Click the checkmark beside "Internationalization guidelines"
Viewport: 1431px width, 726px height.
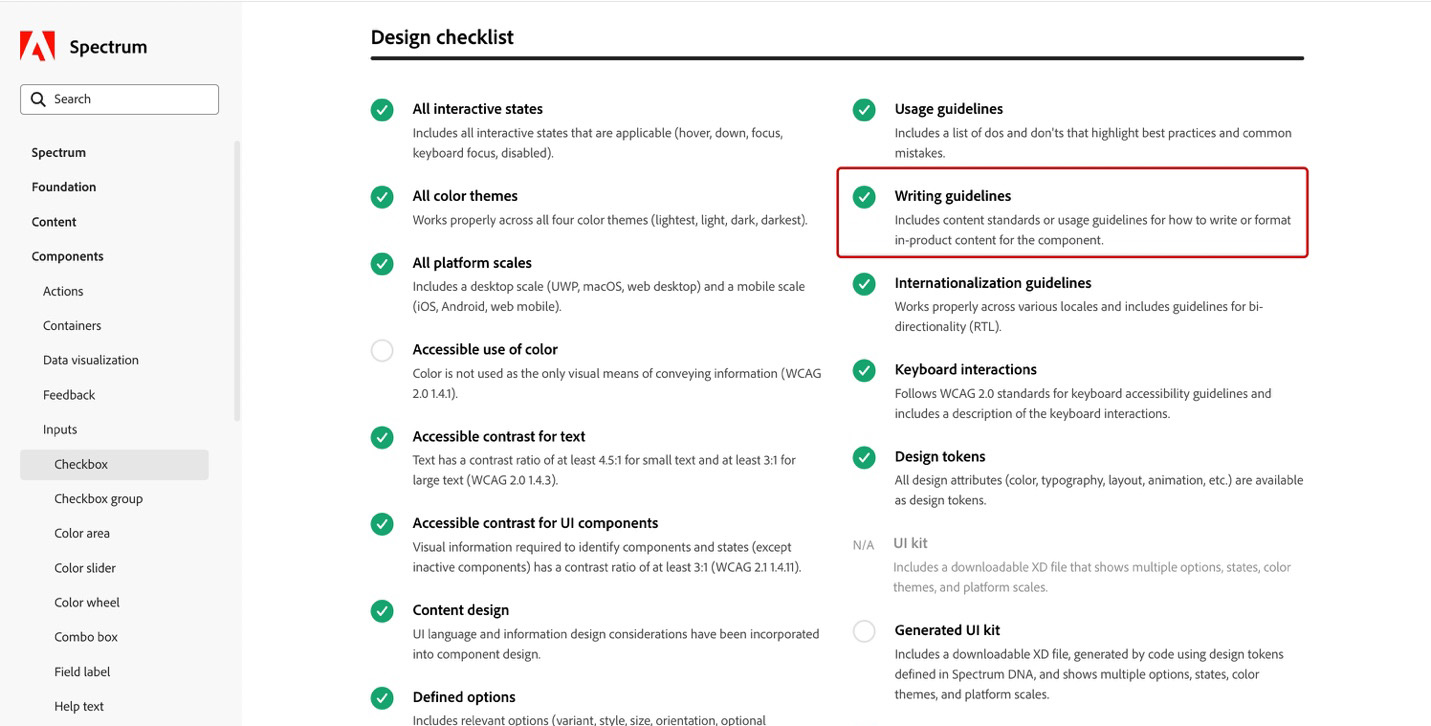pos(863,284)
